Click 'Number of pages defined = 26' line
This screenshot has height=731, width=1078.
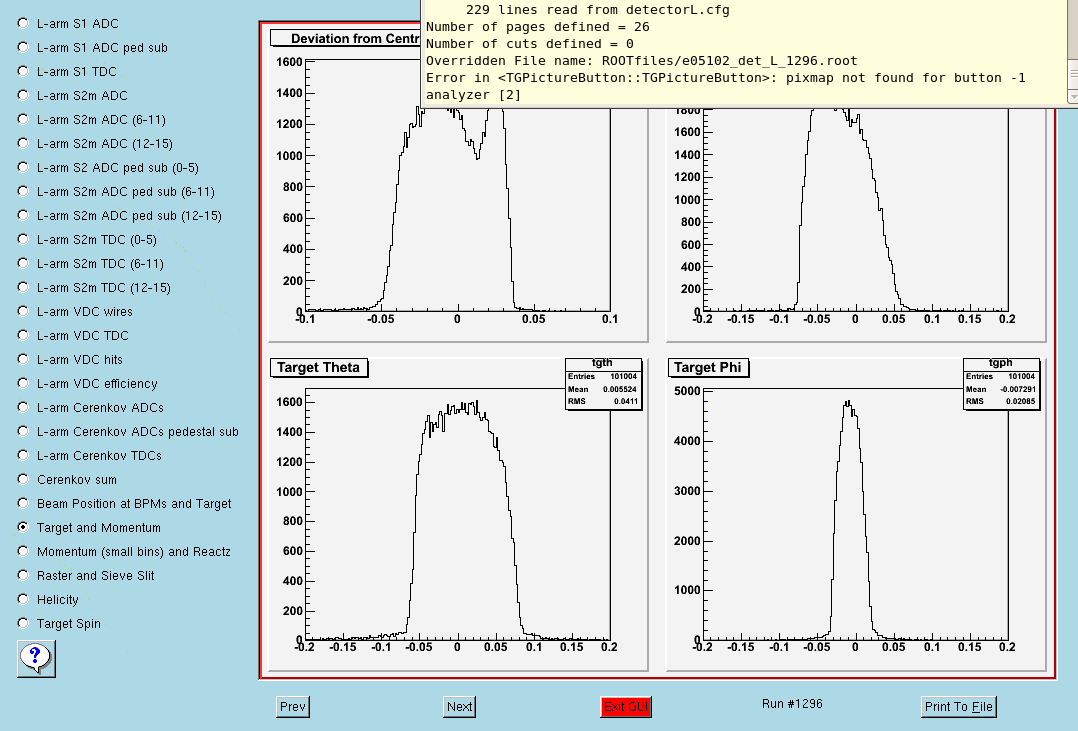click(538, 27)
